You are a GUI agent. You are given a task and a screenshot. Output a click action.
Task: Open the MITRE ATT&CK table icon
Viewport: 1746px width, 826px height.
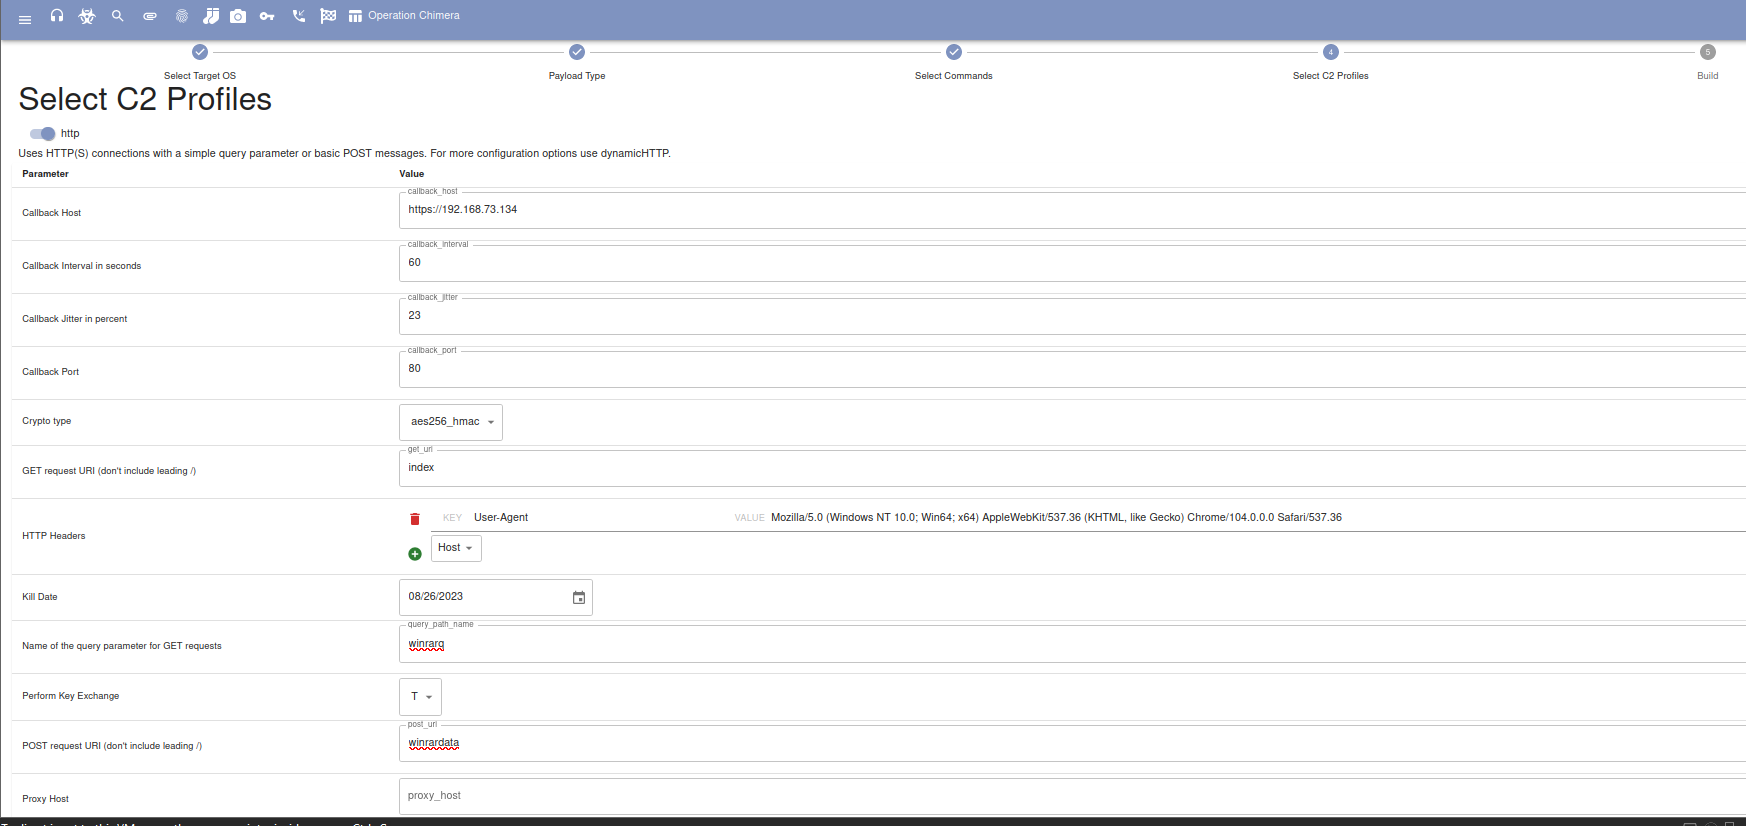355,16
